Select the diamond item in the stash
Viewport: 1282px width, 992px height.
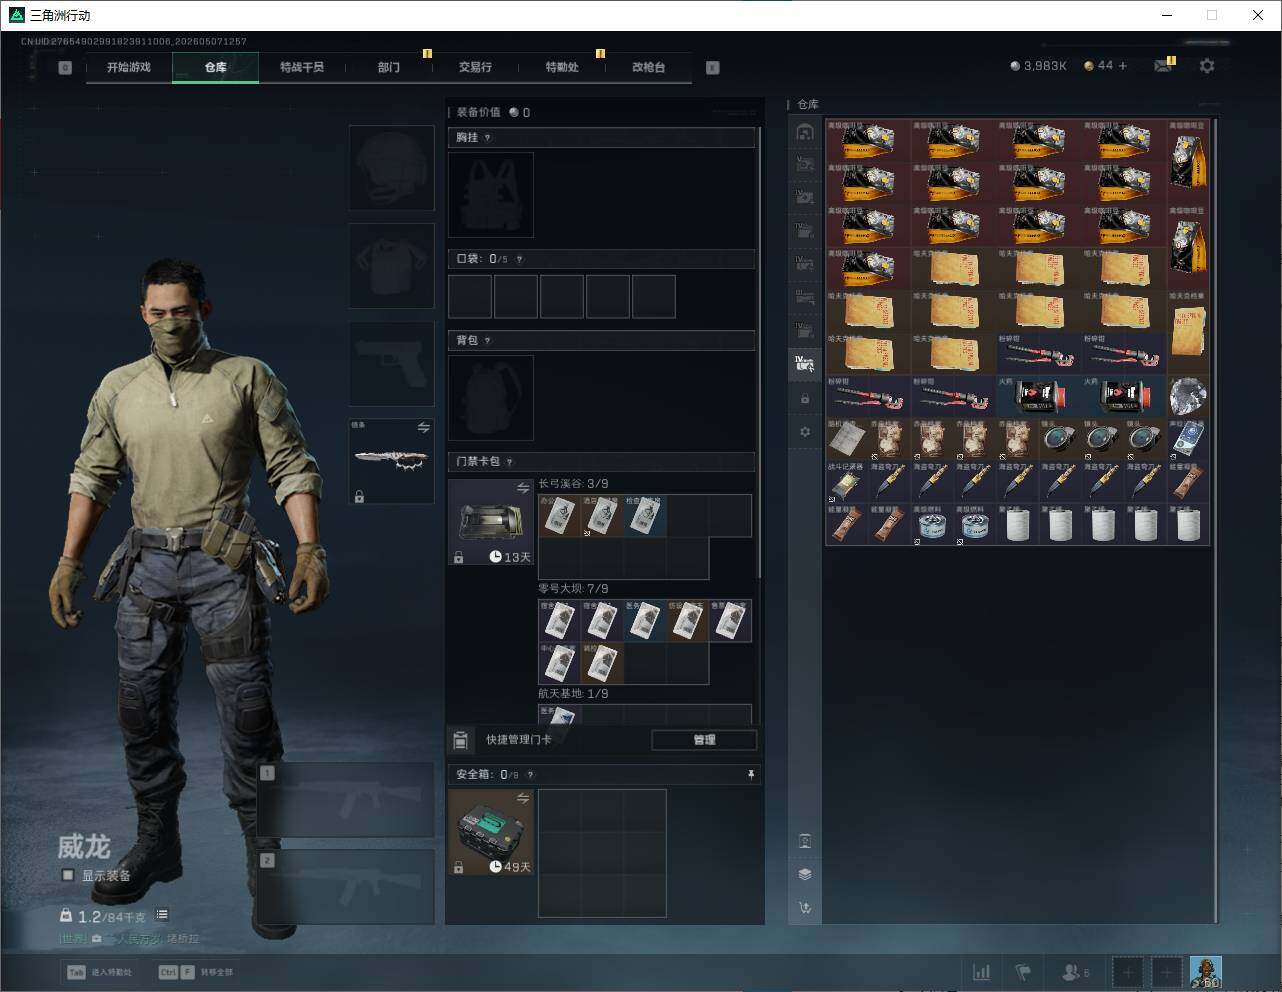[1188, 396]
